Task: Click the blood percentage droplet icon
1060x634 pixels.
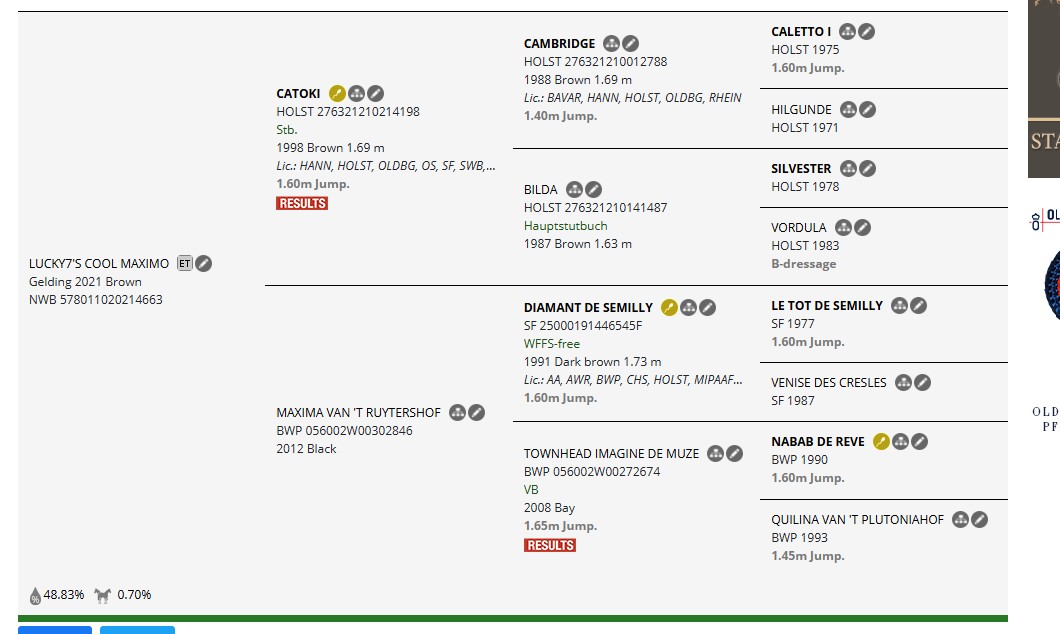Action: [35, 595]
